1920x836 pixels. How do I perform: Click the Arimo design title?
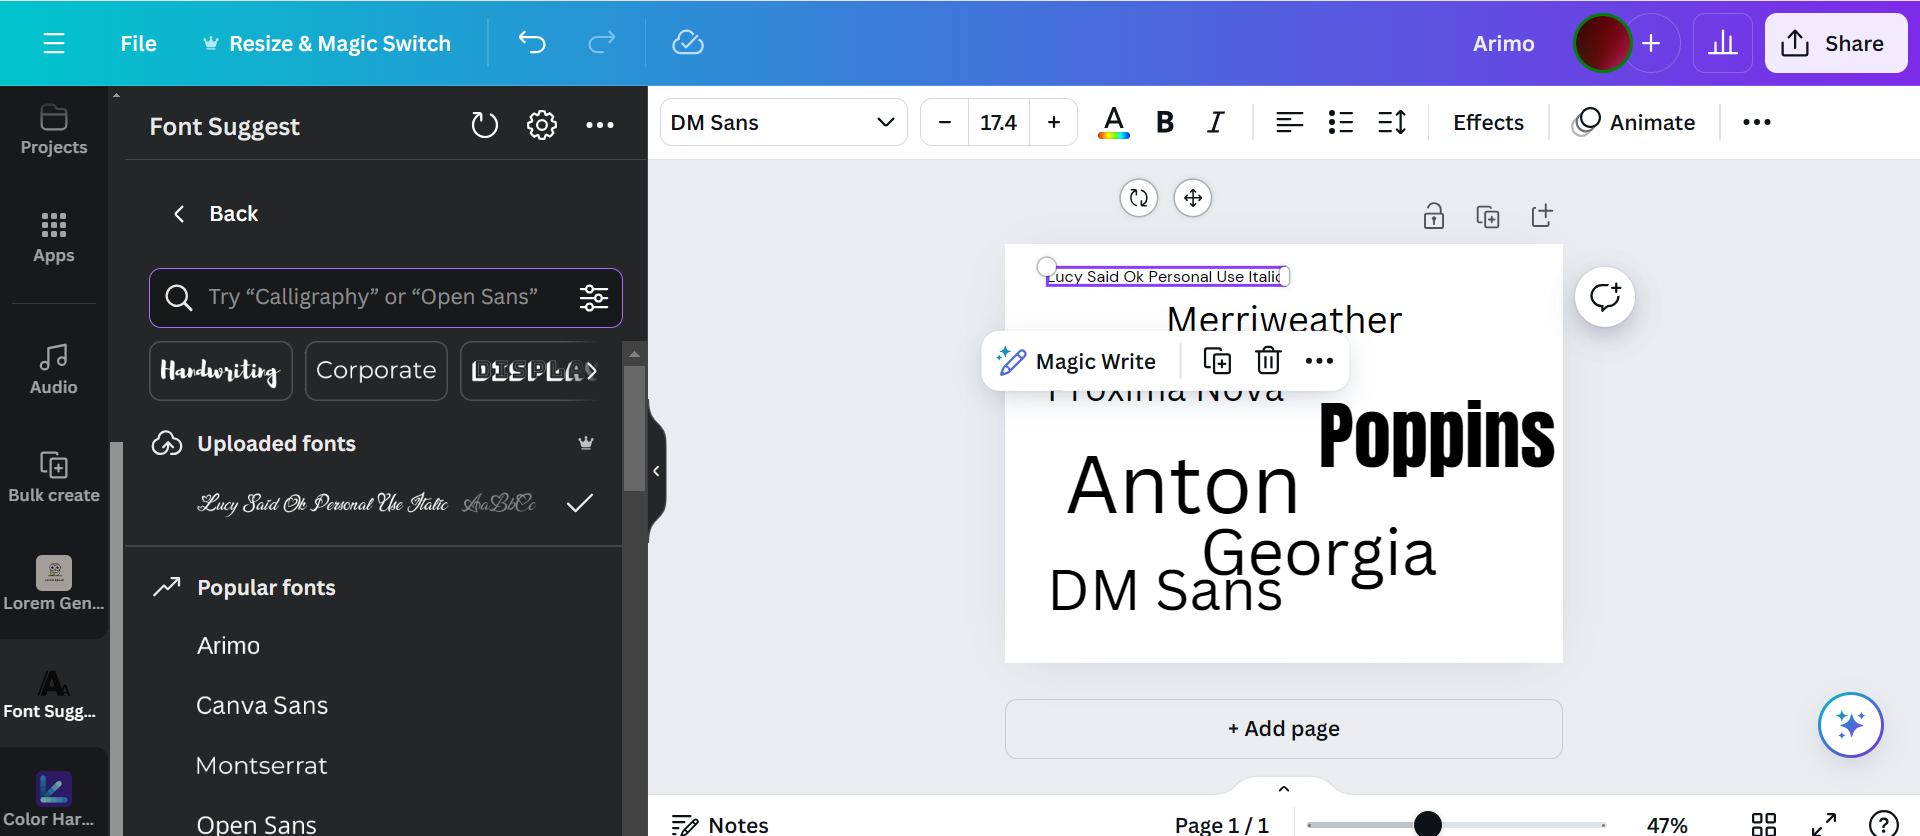point(1503,43)
